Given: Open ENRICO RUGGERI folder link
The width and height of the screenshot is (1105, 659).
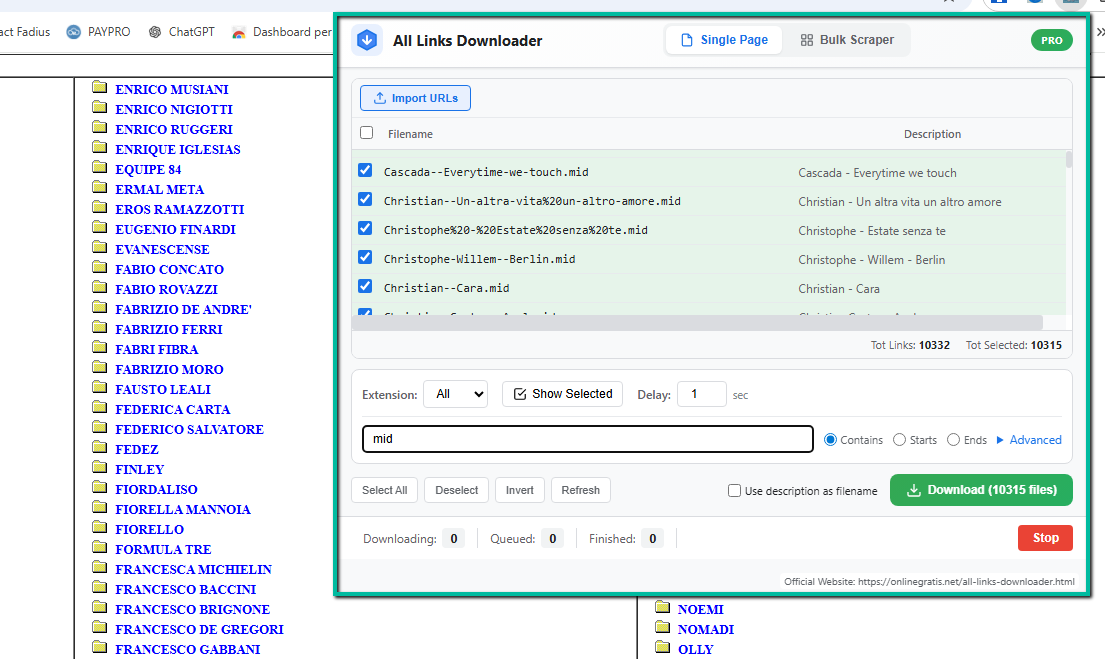Looking at the screenshot, I should click(174, 130).
